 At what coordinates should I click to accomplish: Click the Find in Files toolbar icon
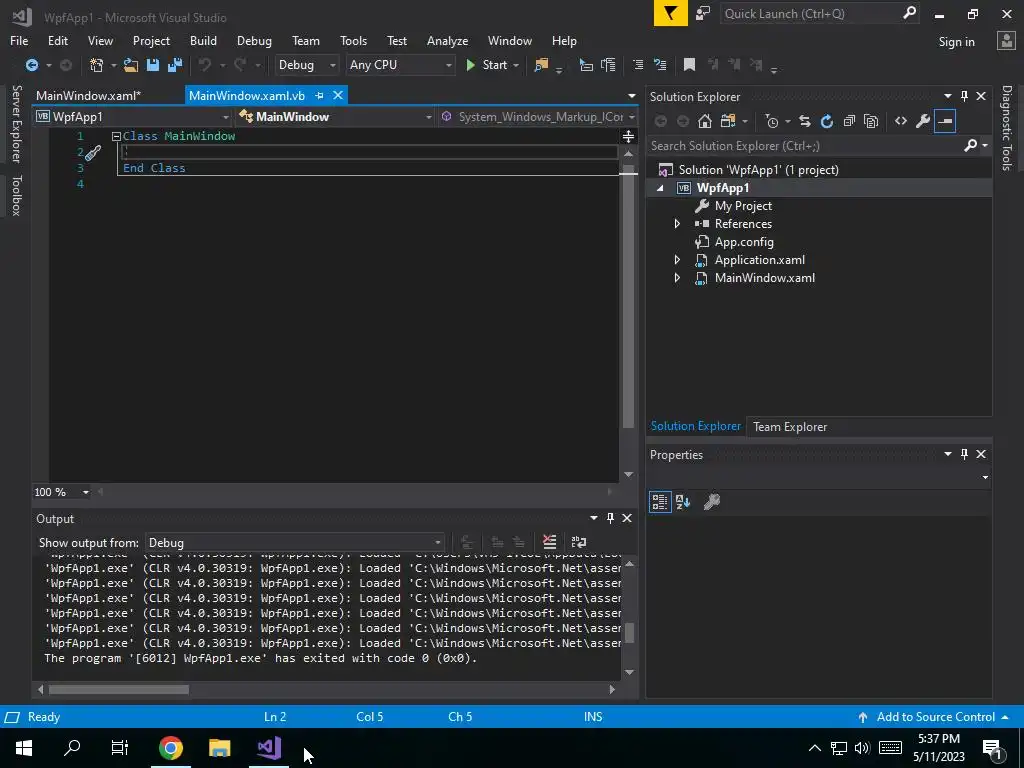pos(541,65)
